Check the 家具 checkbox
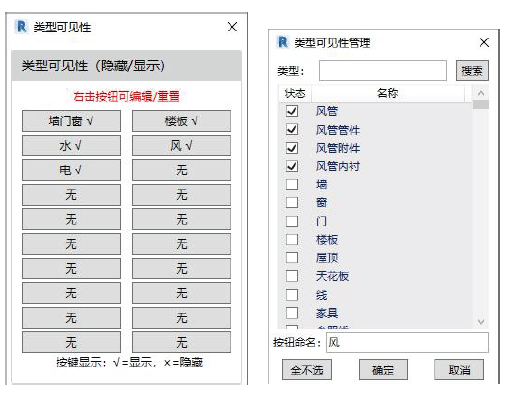Viewport: 514px width, 394px height. (x=292, y=313)
